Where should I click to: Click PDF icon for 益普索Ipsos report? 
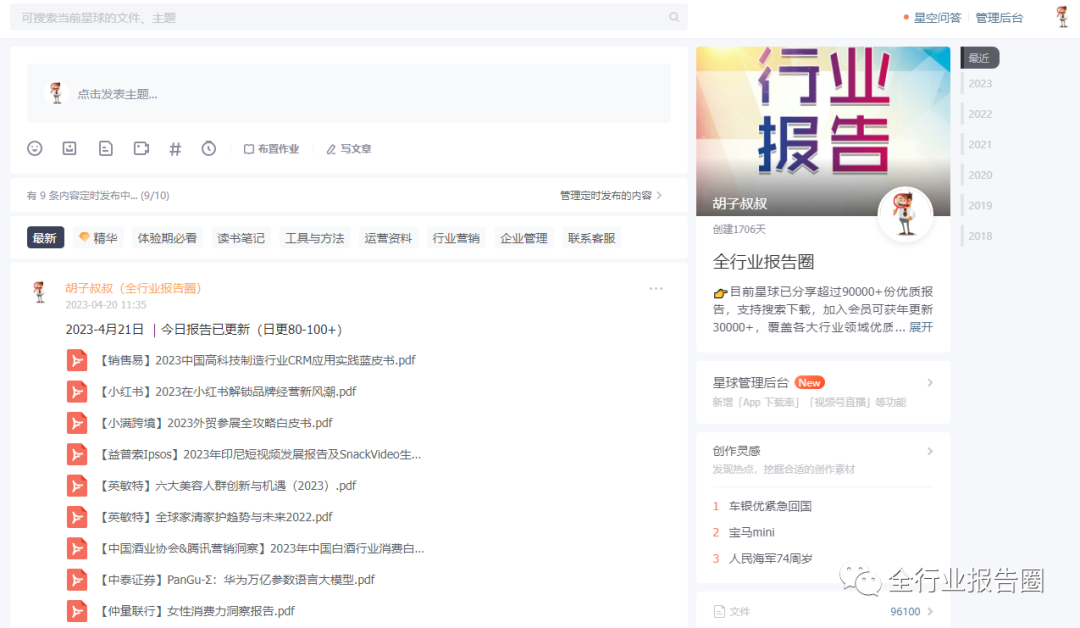point(77,454)
